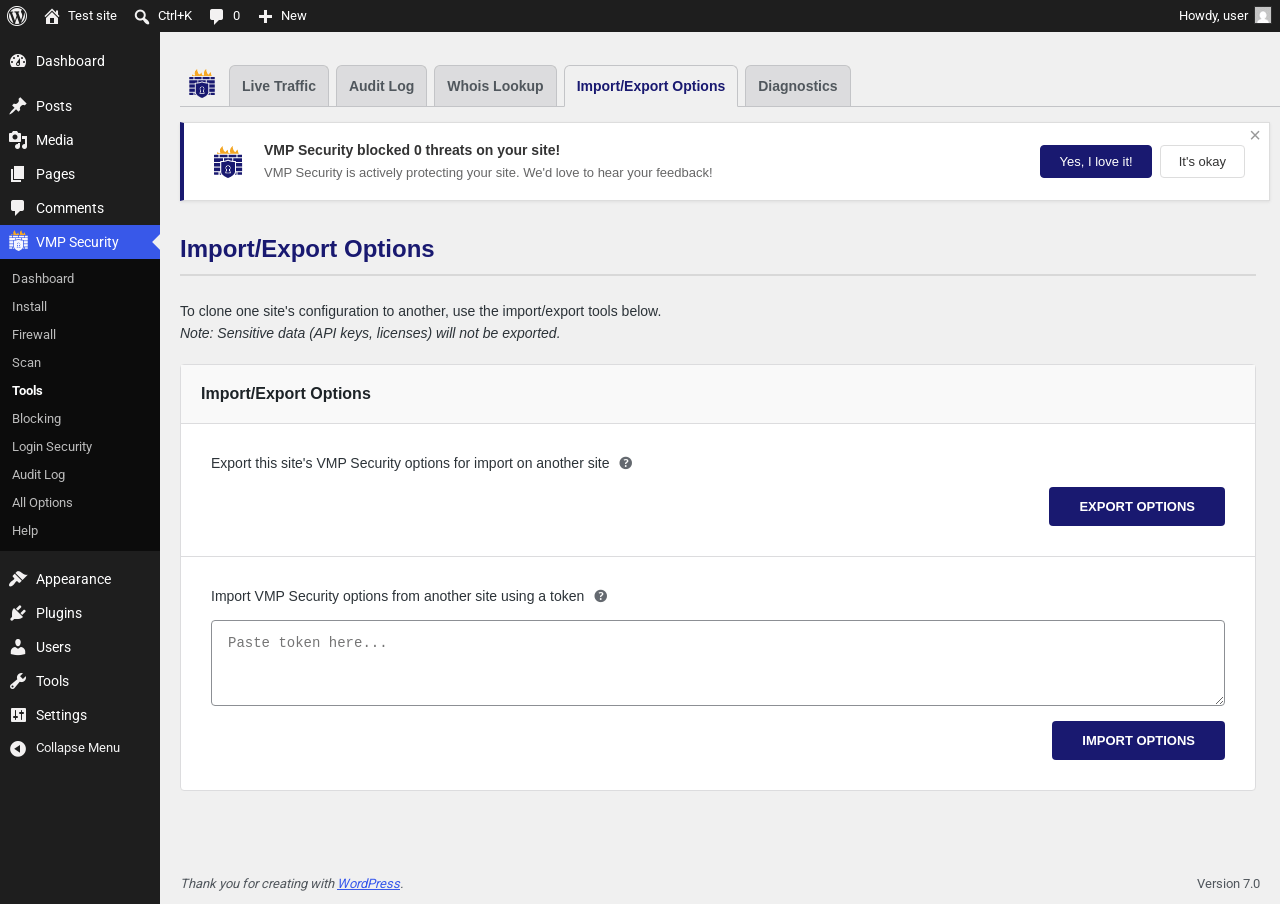Click the Tools wrench icon in main menu

18,681
